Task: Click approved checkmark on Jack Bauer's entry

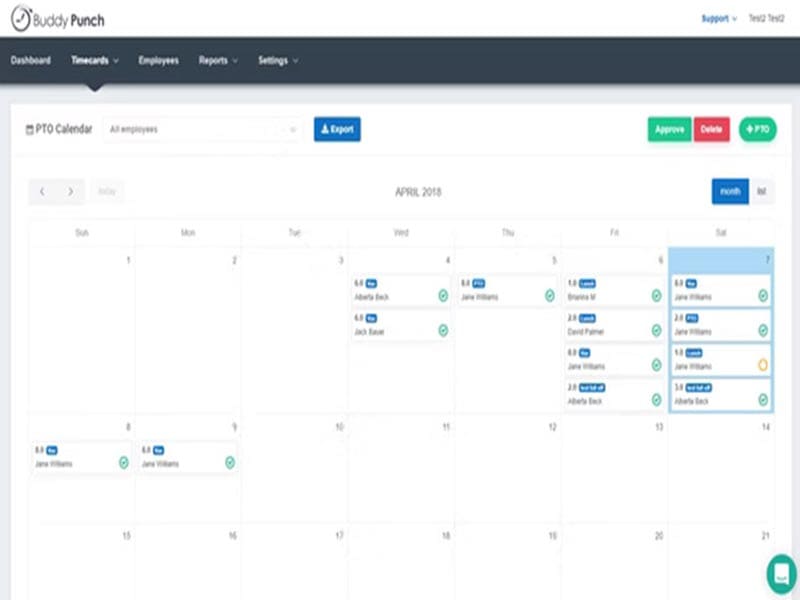Action: pos(442,330)
